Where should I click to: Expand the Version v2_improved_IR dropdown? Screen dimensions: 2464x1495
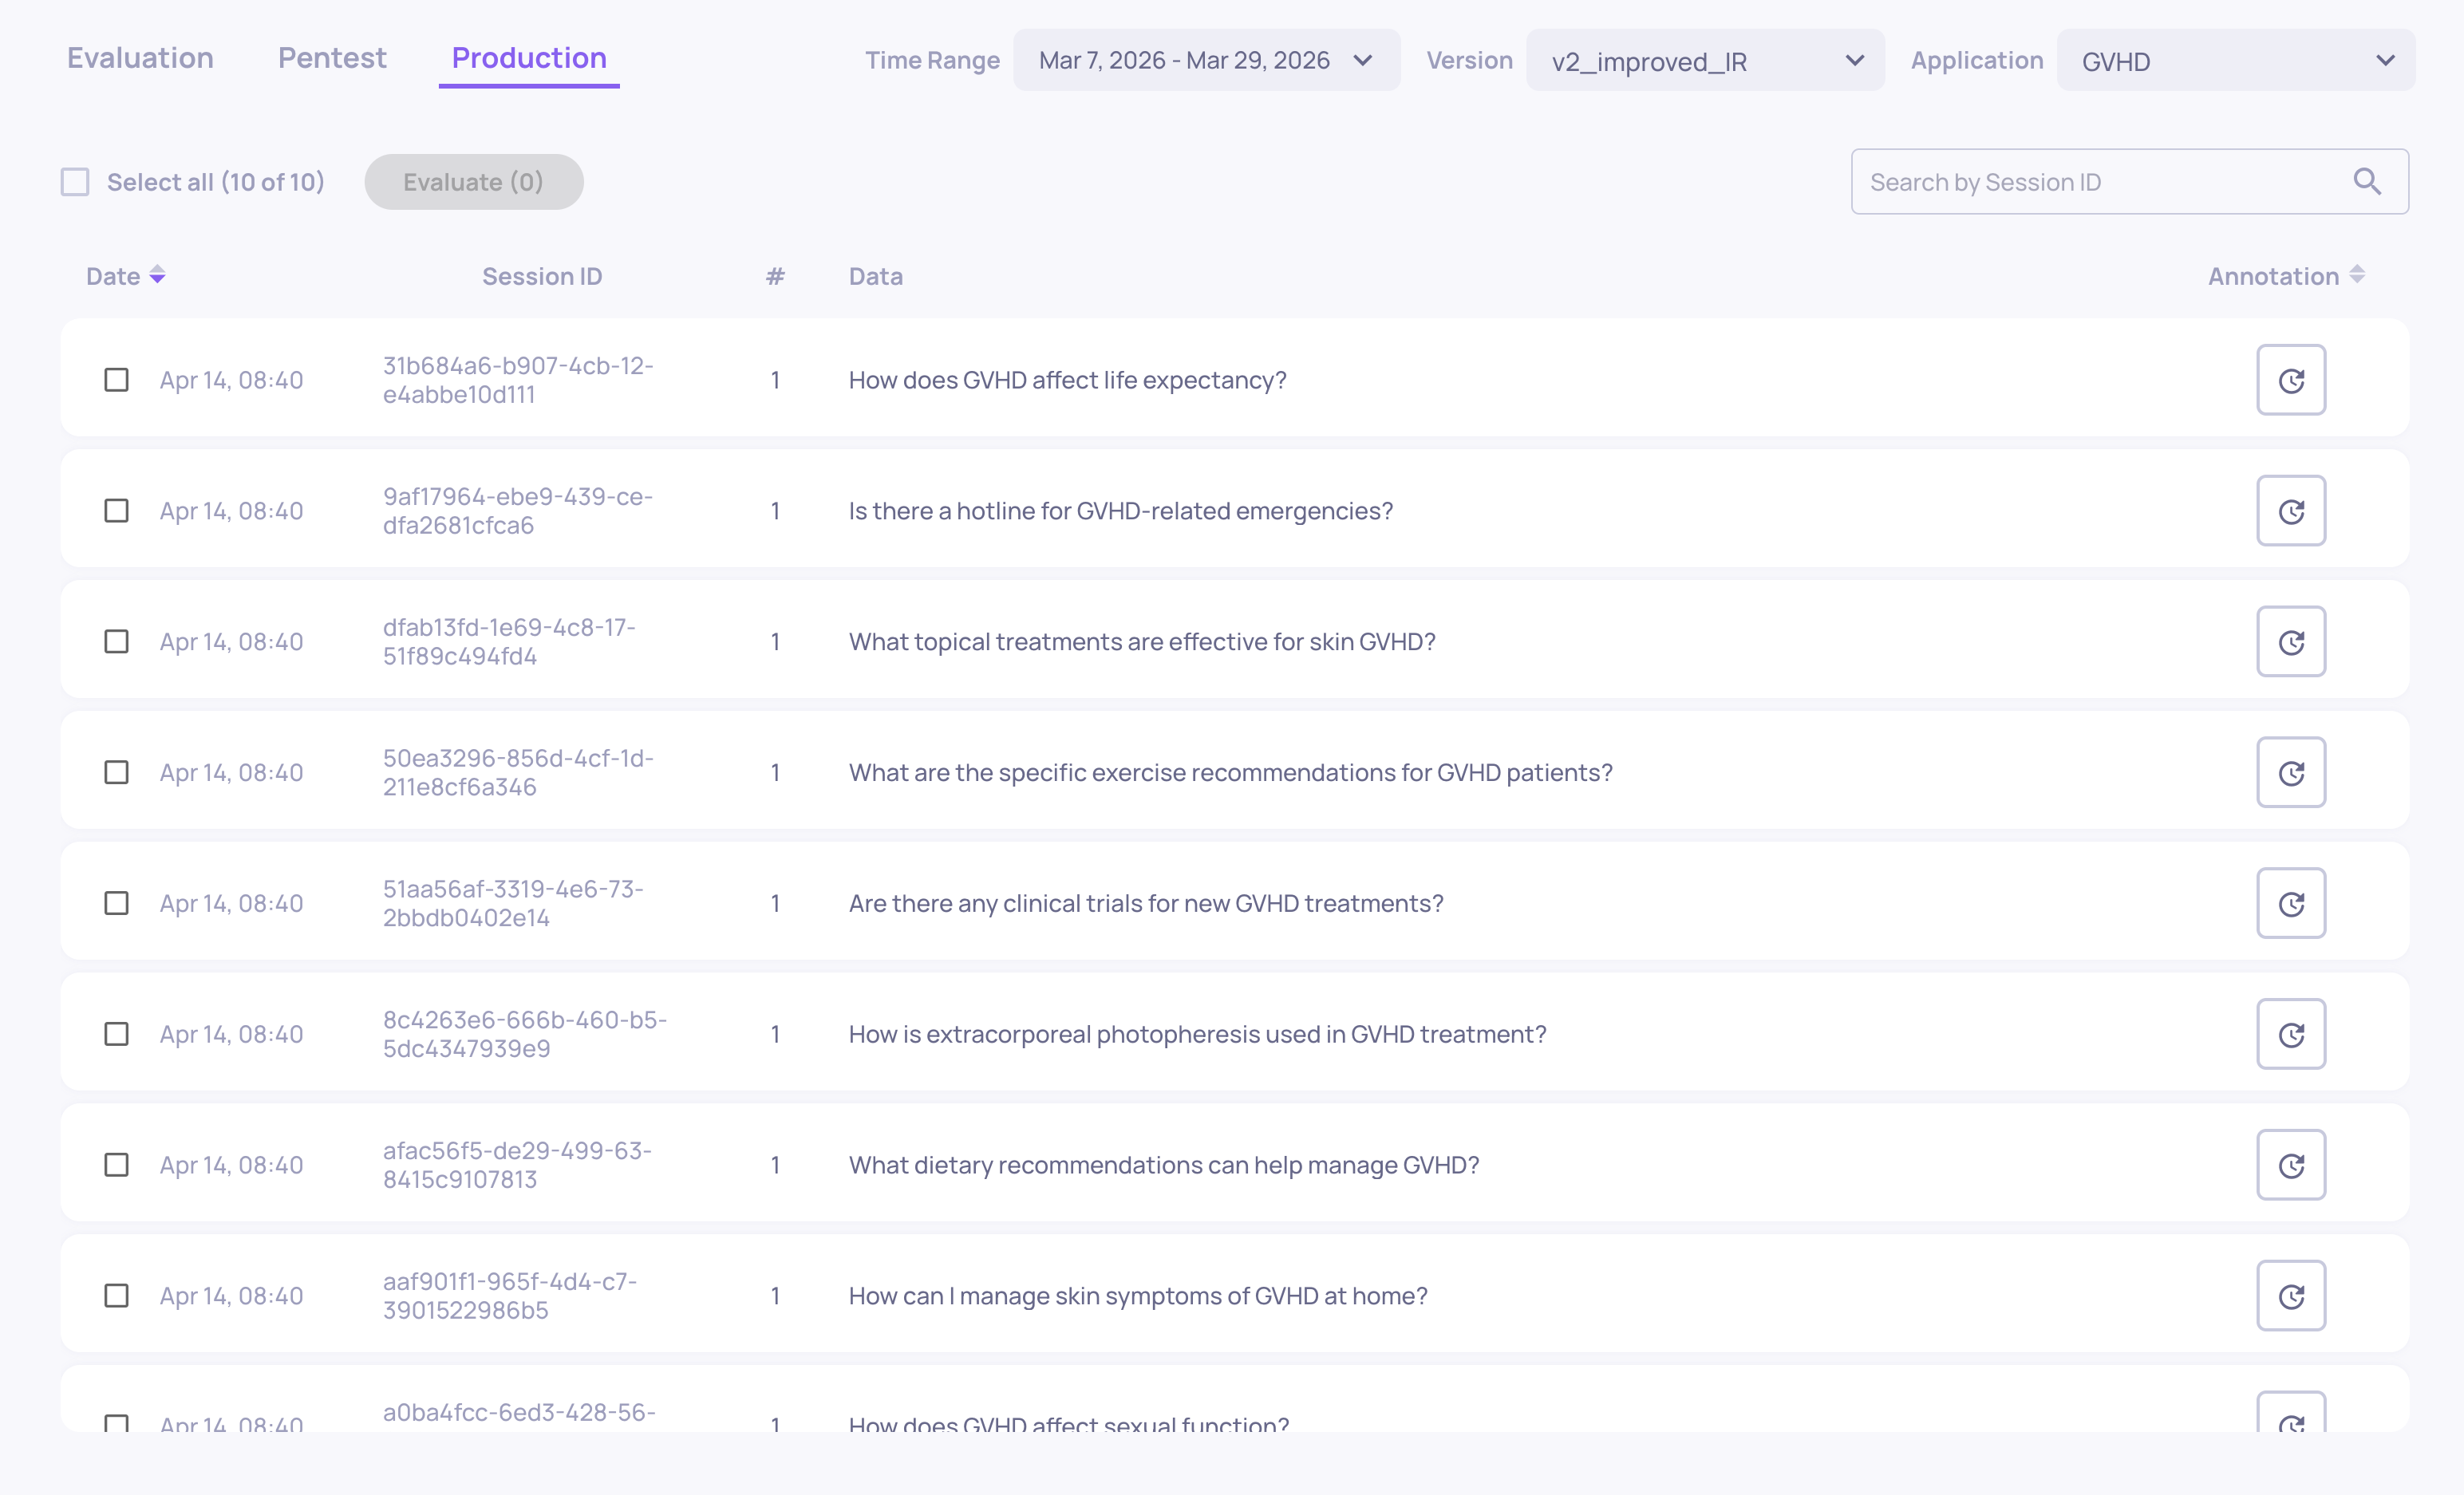(1705, 60)
